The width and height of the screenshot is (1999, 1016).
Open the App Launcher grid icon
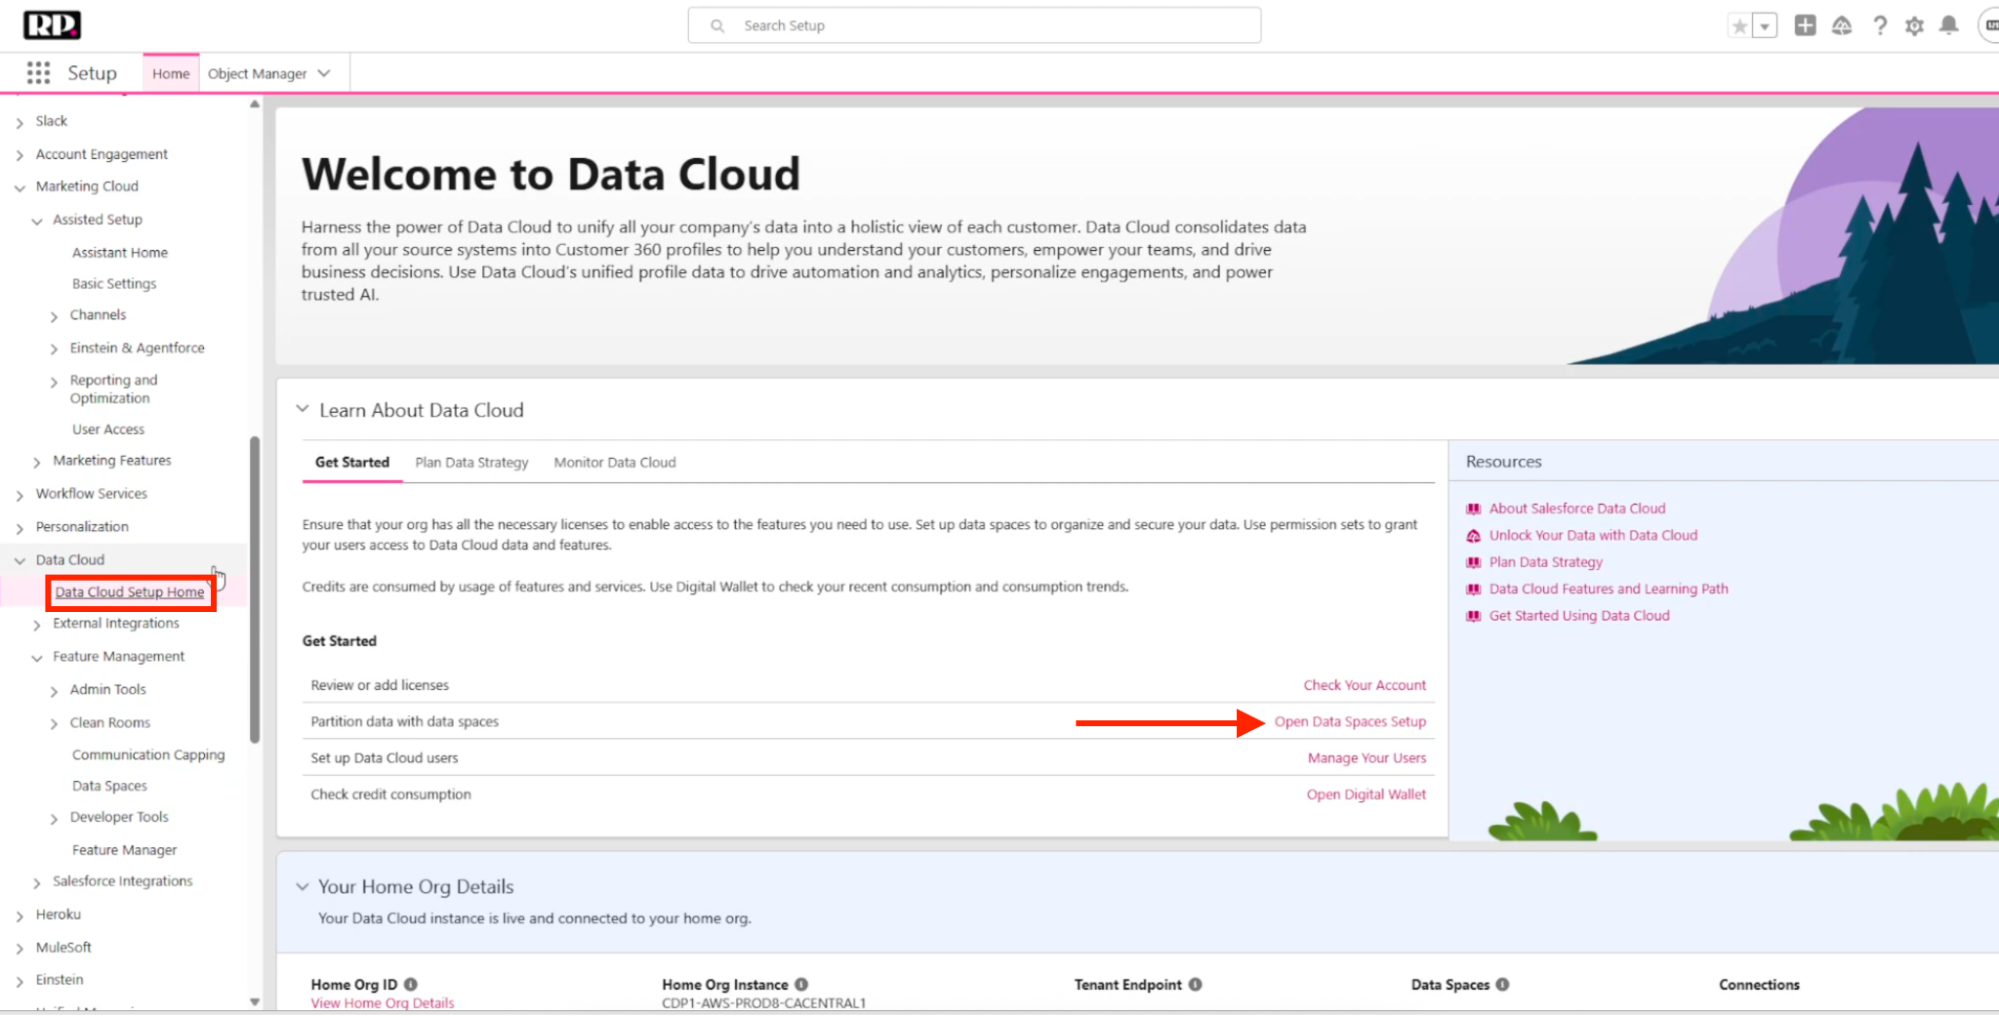[38, 73]
